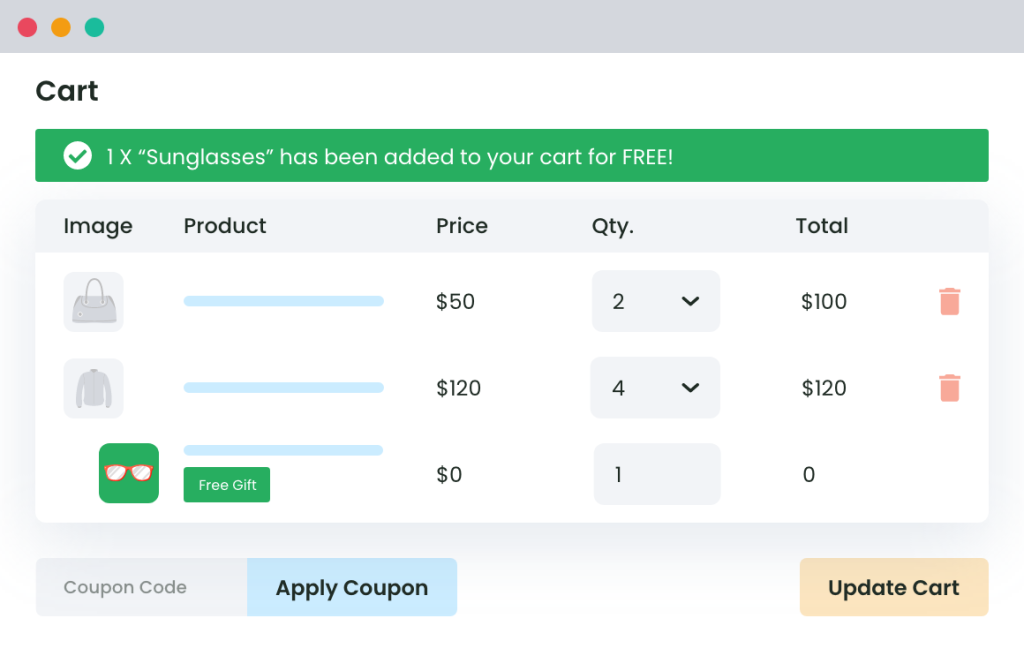Viewport: 1024px width, 671px height.
Task: Expand the quantity selector showing 4
Action: [655, 388]
